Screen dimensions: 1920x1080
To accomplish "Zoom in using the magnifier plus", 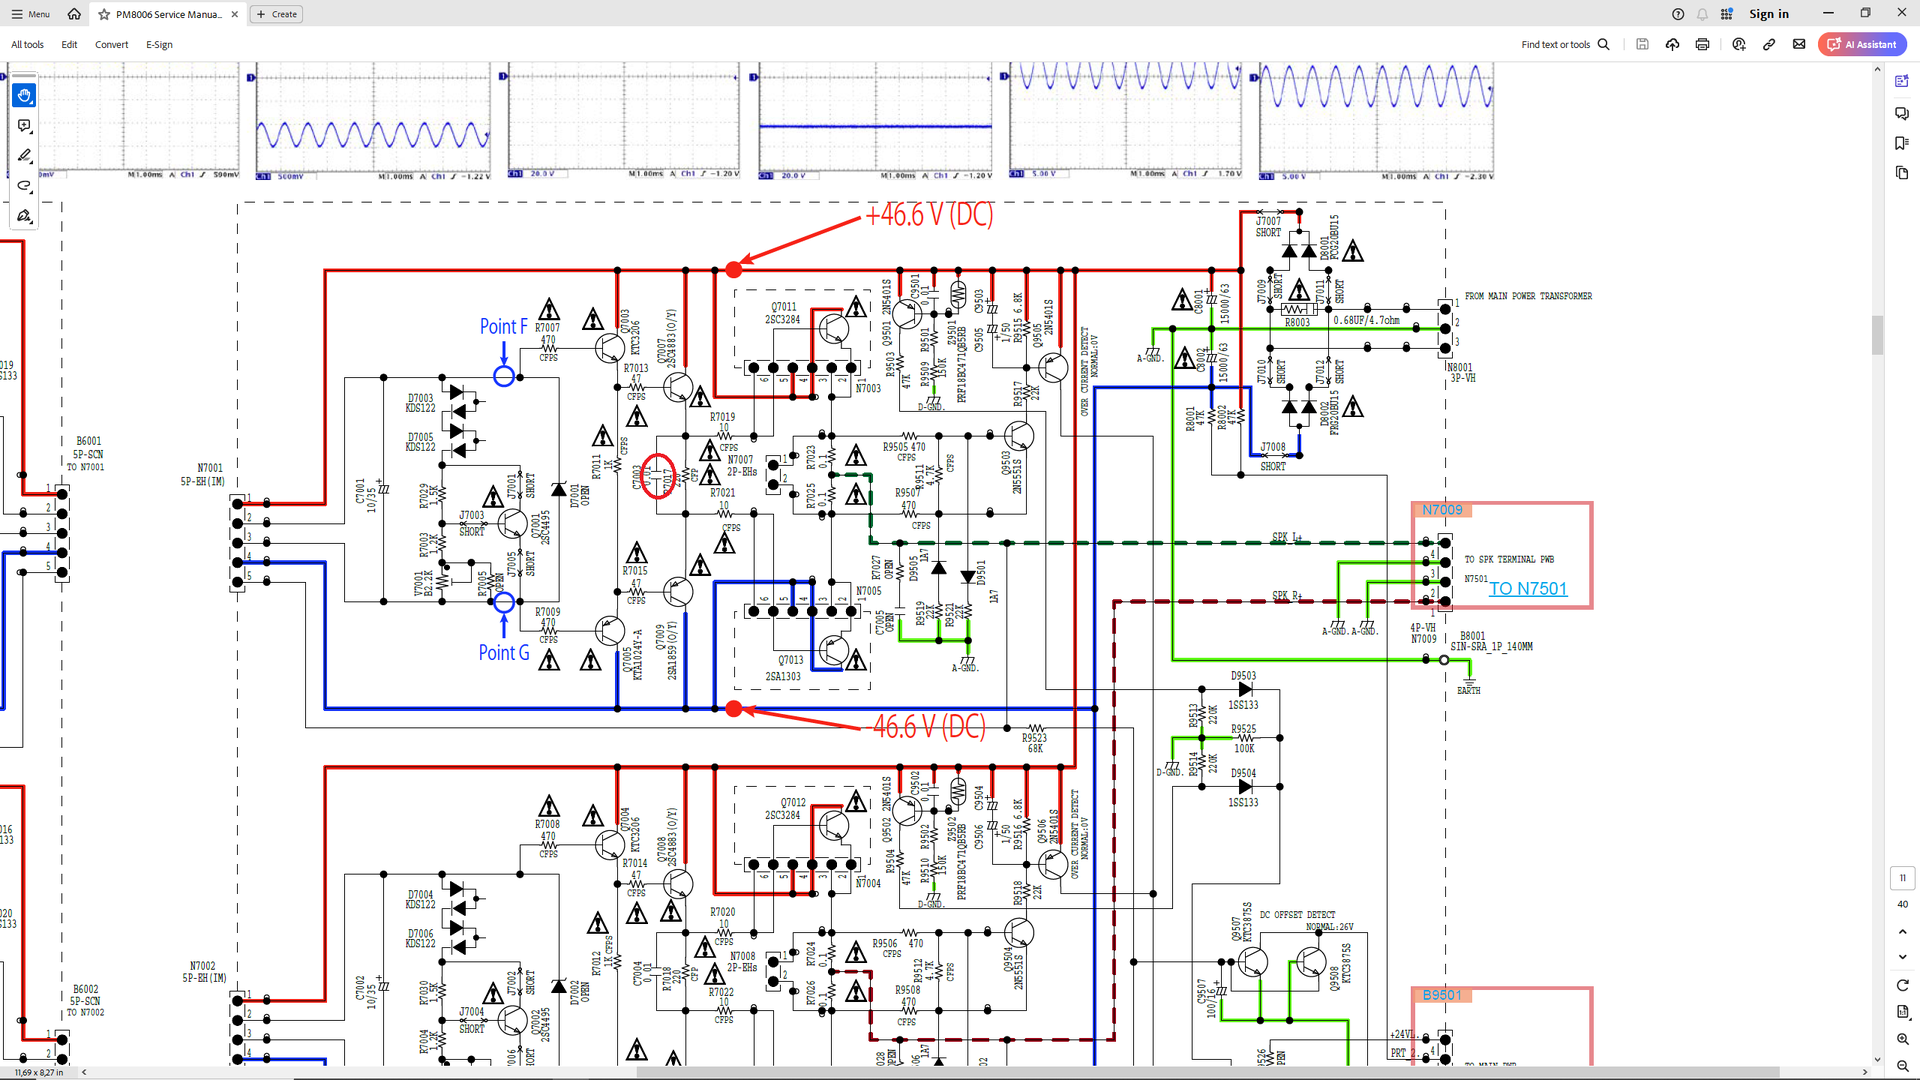I will [1902, 1039].
